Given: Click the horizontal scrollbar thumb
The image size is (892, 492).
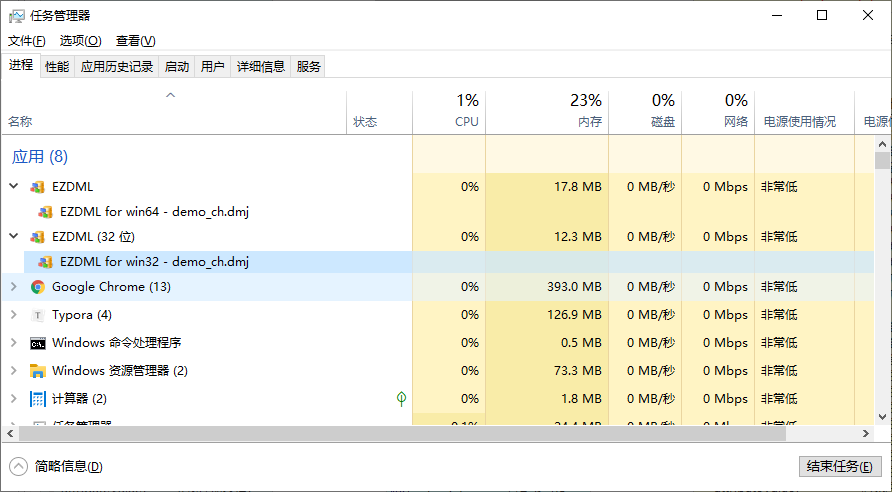Looking at the screenshot, I should point(402,433).
